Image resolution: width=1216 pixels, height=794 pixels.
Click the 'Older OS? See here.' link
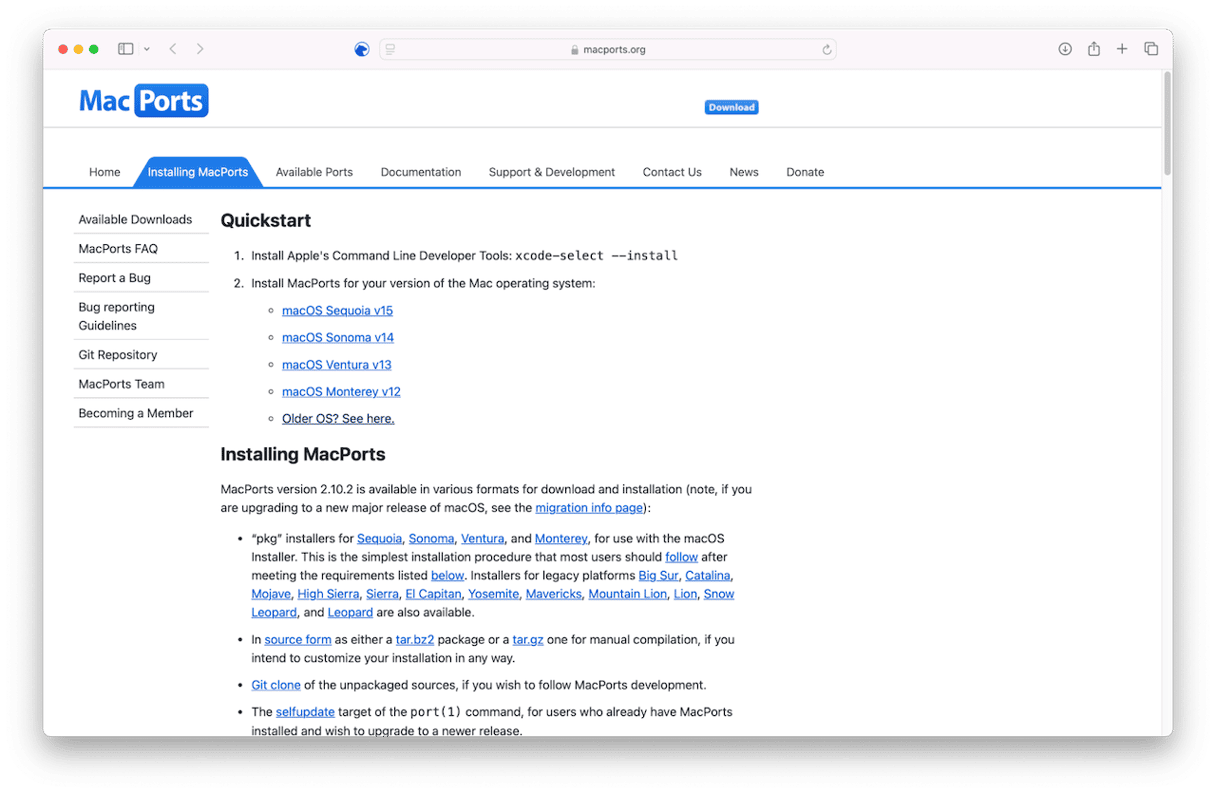(x=338, y=418)
